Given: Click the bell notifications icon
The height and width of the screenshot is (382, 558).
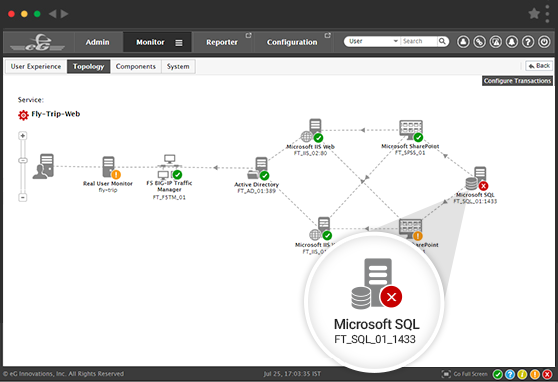Looking at the screenshot, I should [x=512, y=42].
